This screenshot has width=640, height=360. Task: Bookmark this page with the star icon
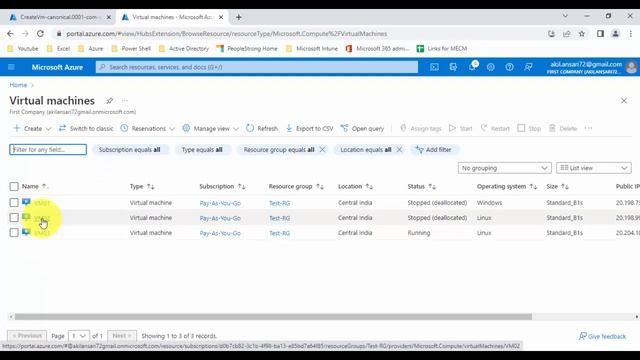coord(582,33)
